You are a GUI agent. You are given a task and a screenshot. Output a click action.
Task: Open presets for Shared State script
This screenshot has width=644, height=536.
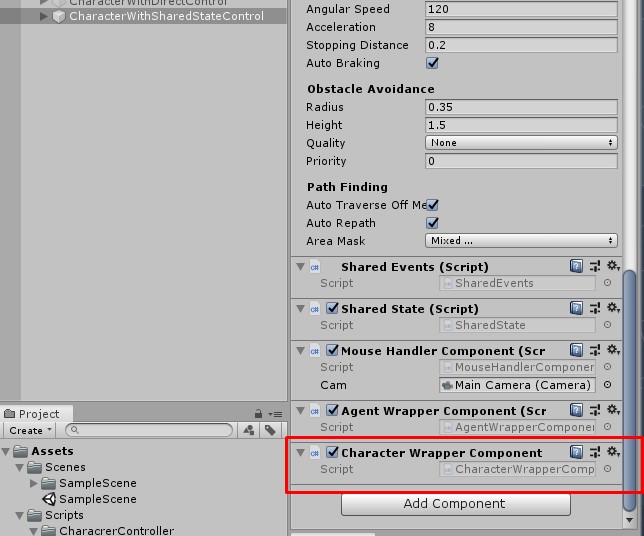(x=595, y=308)
